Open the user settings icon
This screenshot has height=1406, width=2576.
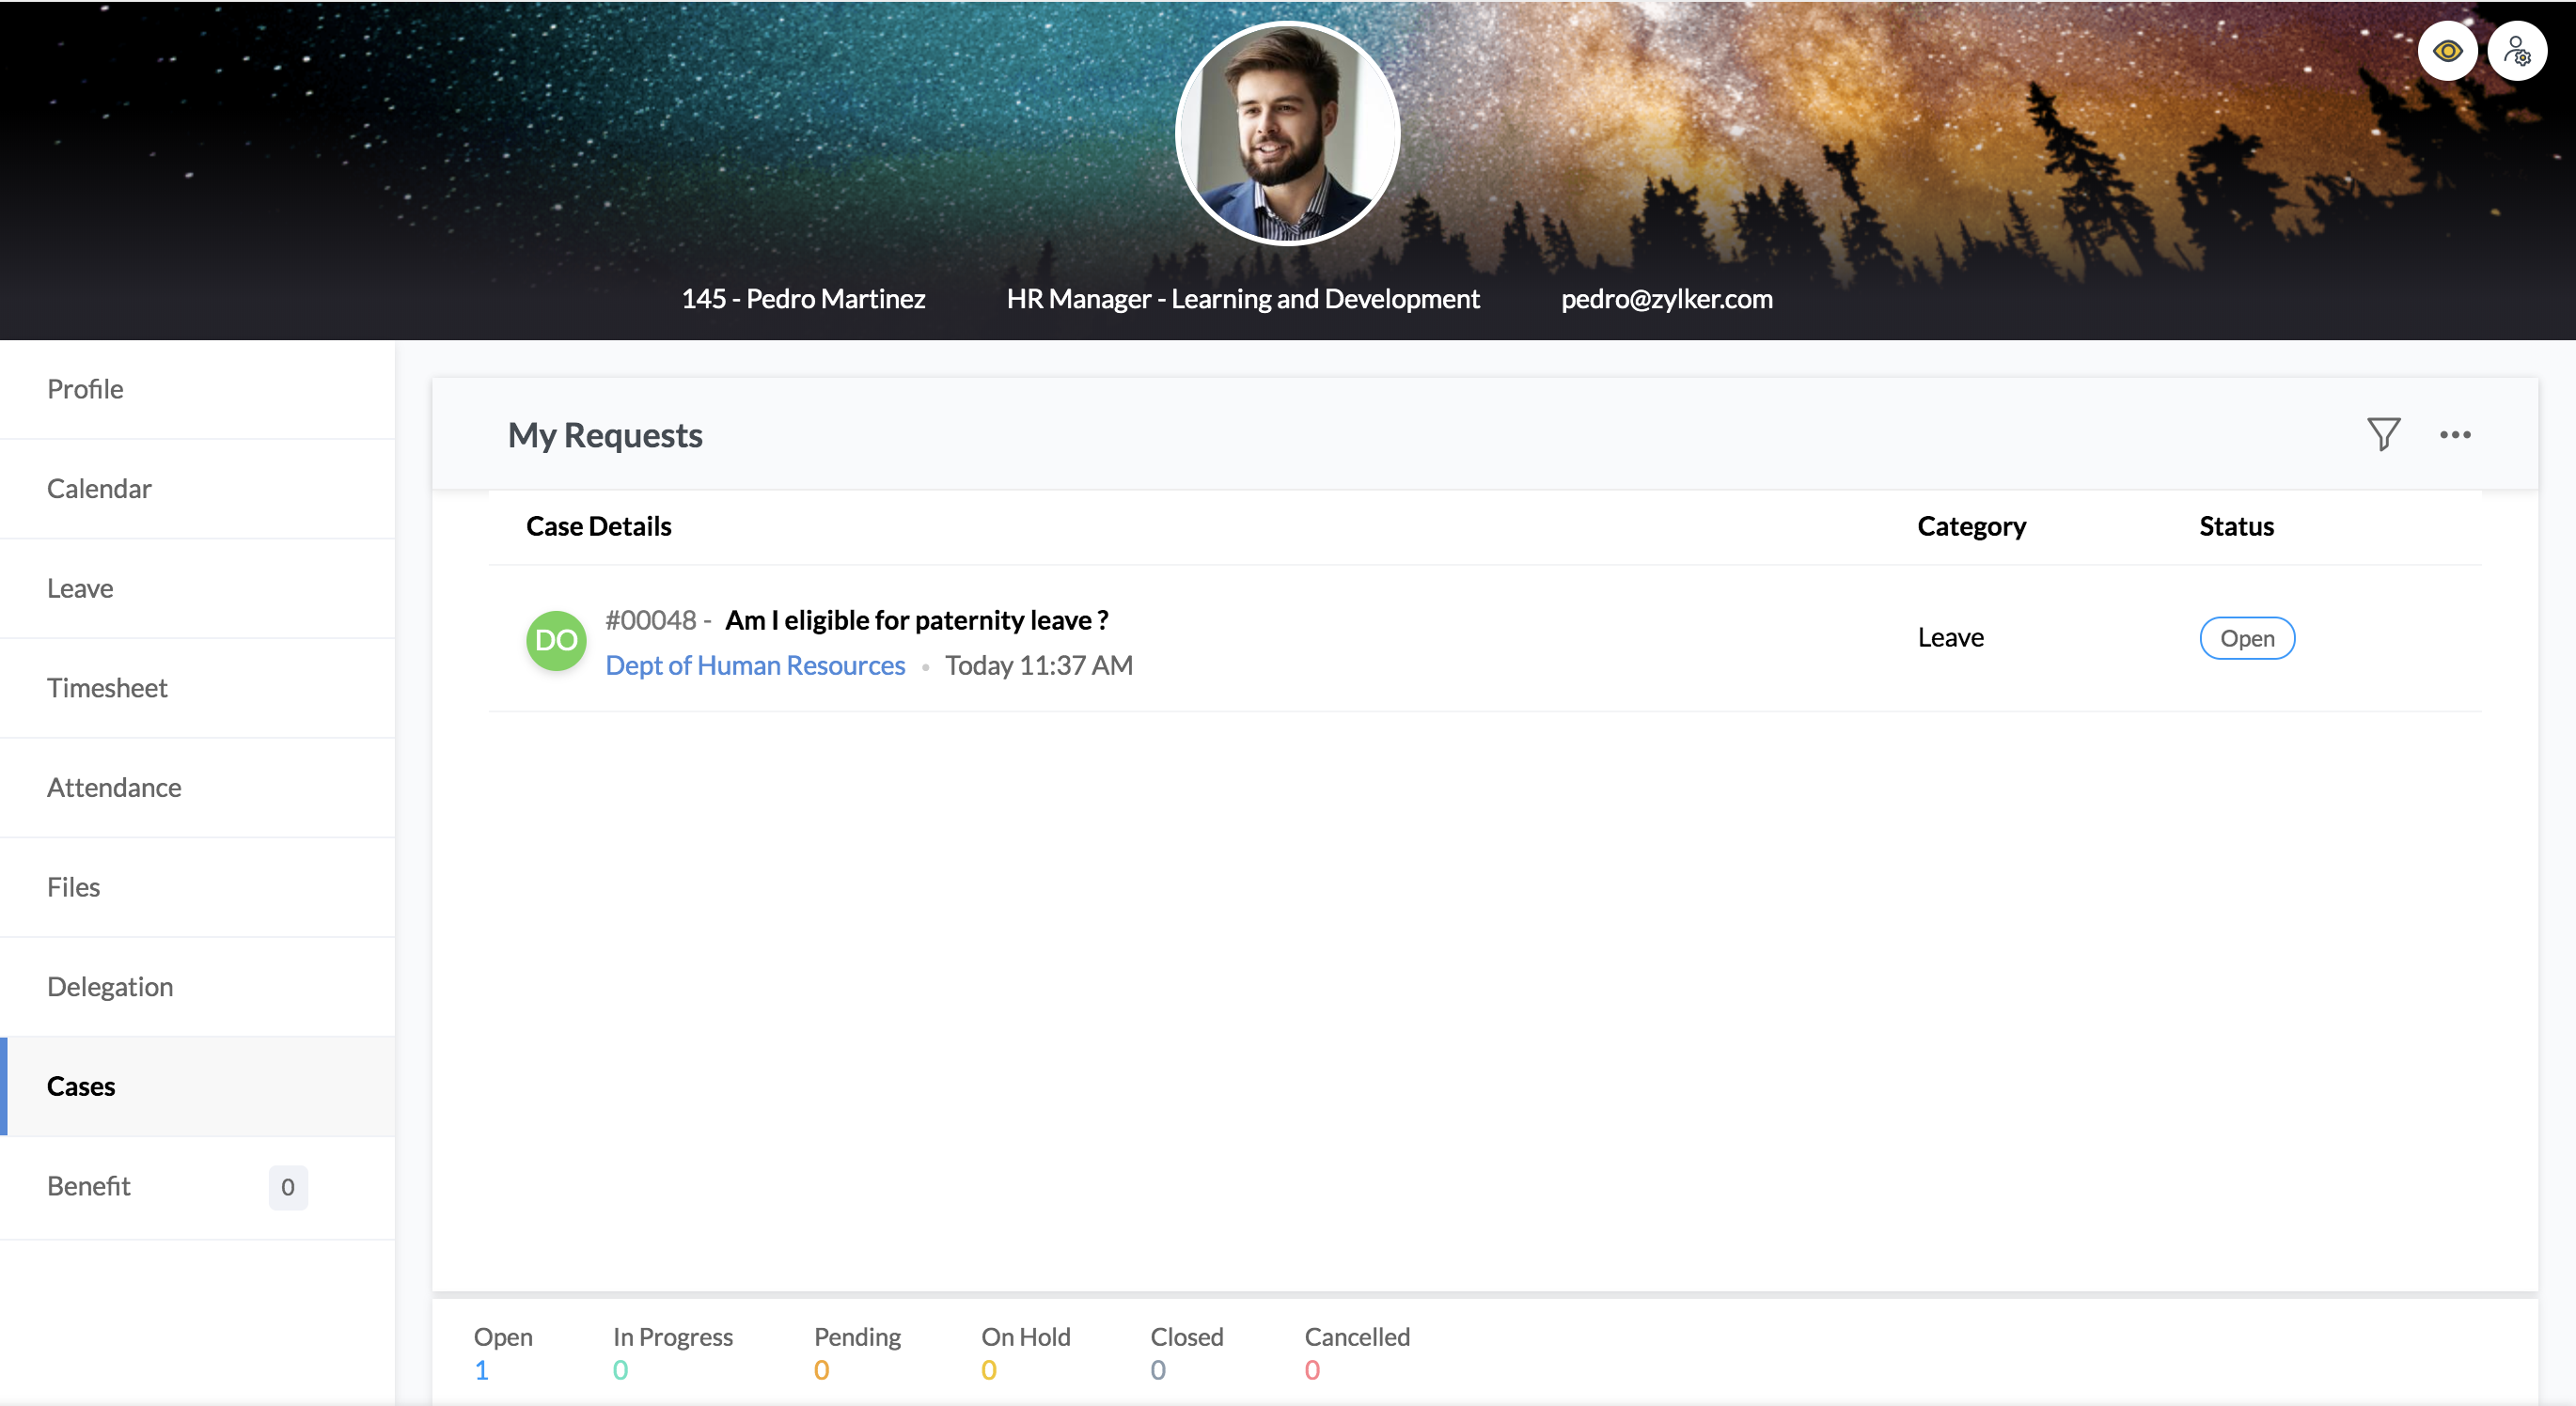2516,51
